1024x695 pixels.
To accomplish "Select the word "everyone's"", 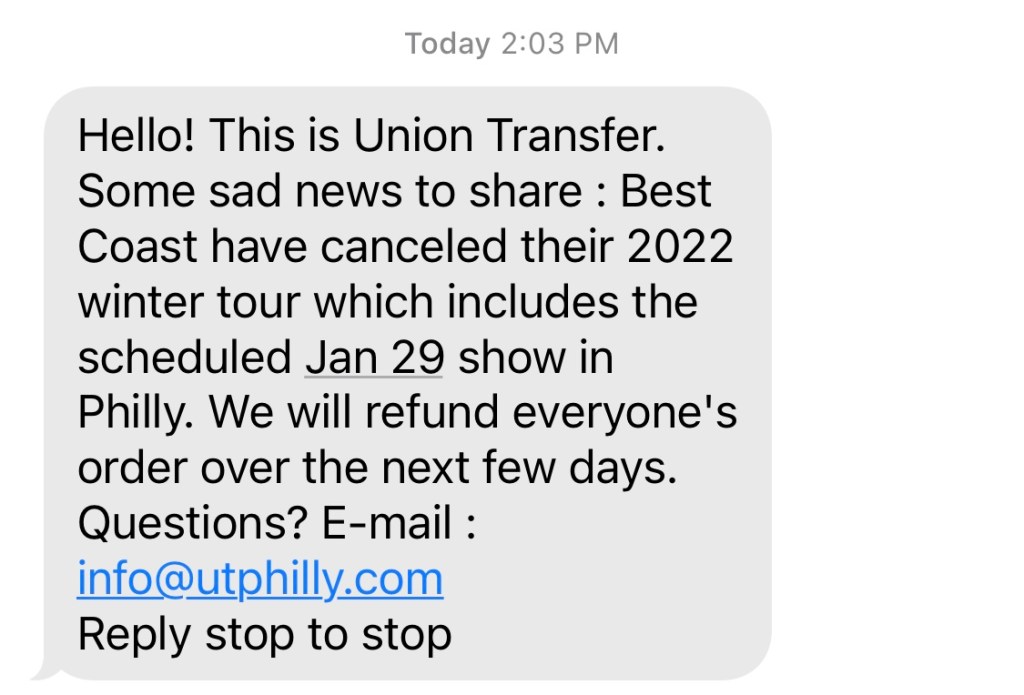I will click(x=651, y=413).
